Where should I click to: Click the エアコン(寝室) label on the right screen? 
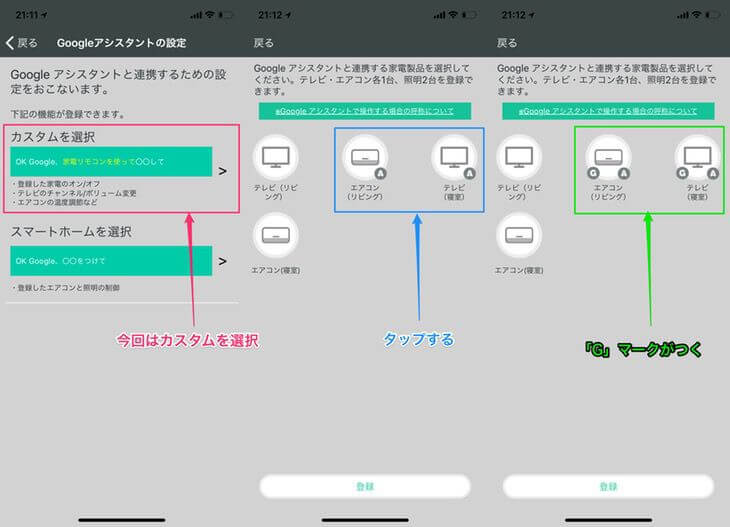click(519, 270)
